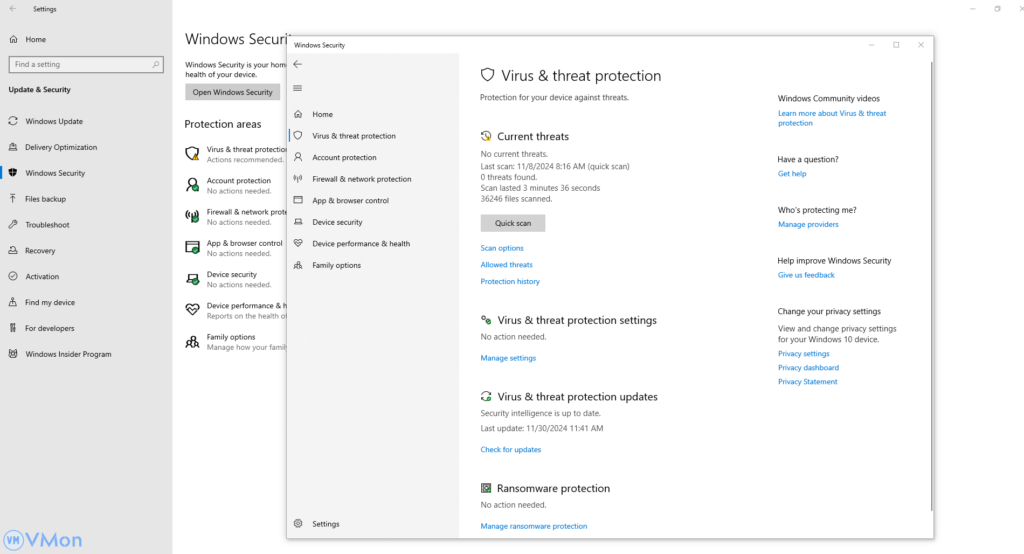Click the Windows Security shield icon in Settings
Viewport: 1024px width, 554px height.
point(13,172)
